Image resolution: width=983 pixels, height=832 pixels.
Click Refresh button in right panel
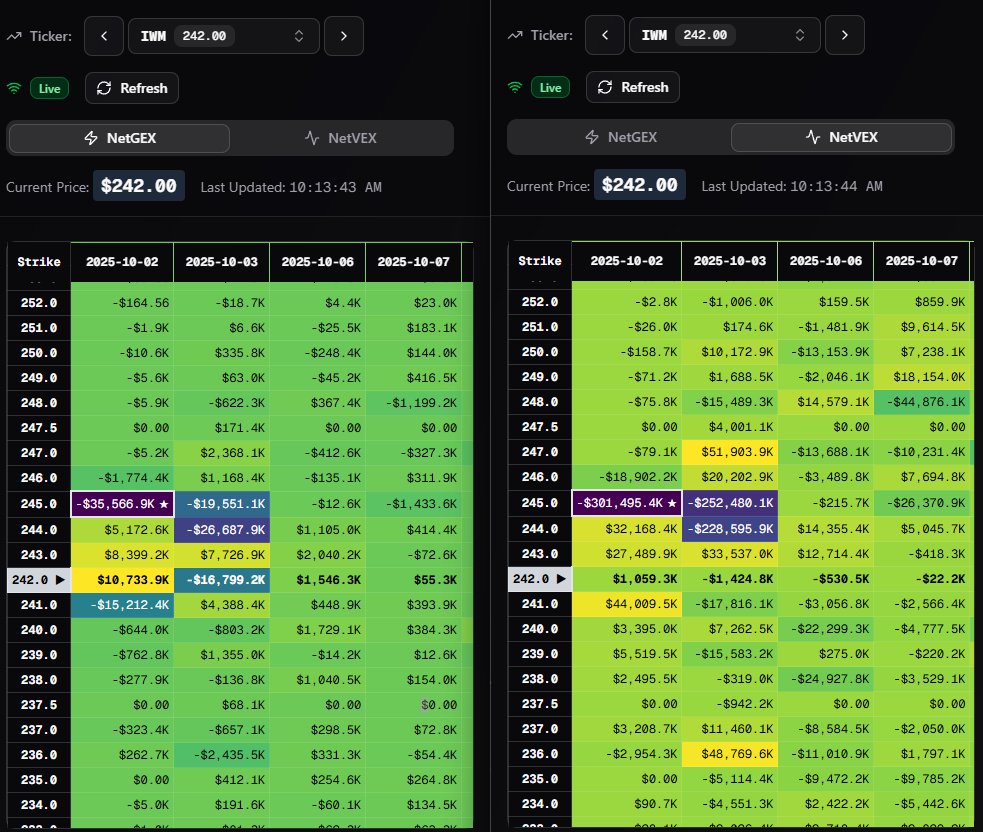pos(633,87)
